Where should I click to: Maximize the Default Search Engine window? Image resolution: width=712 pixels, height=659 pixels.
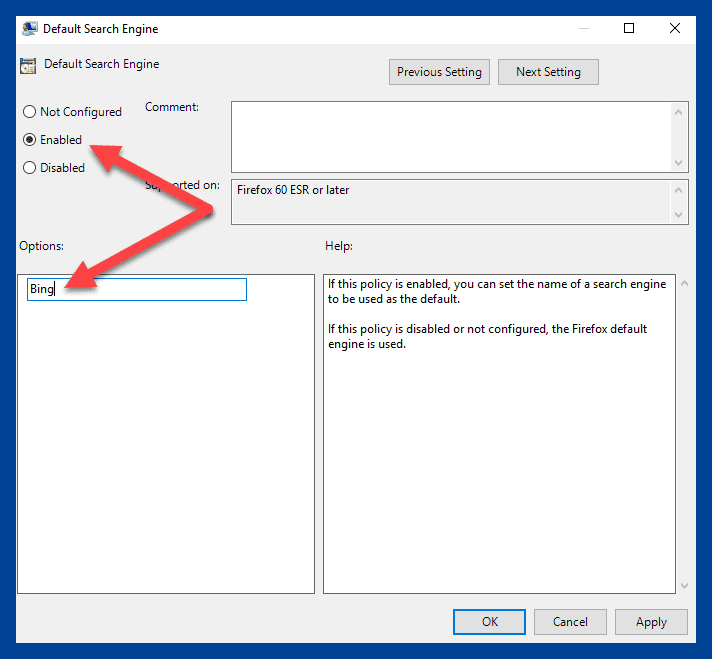coord(629,28)
